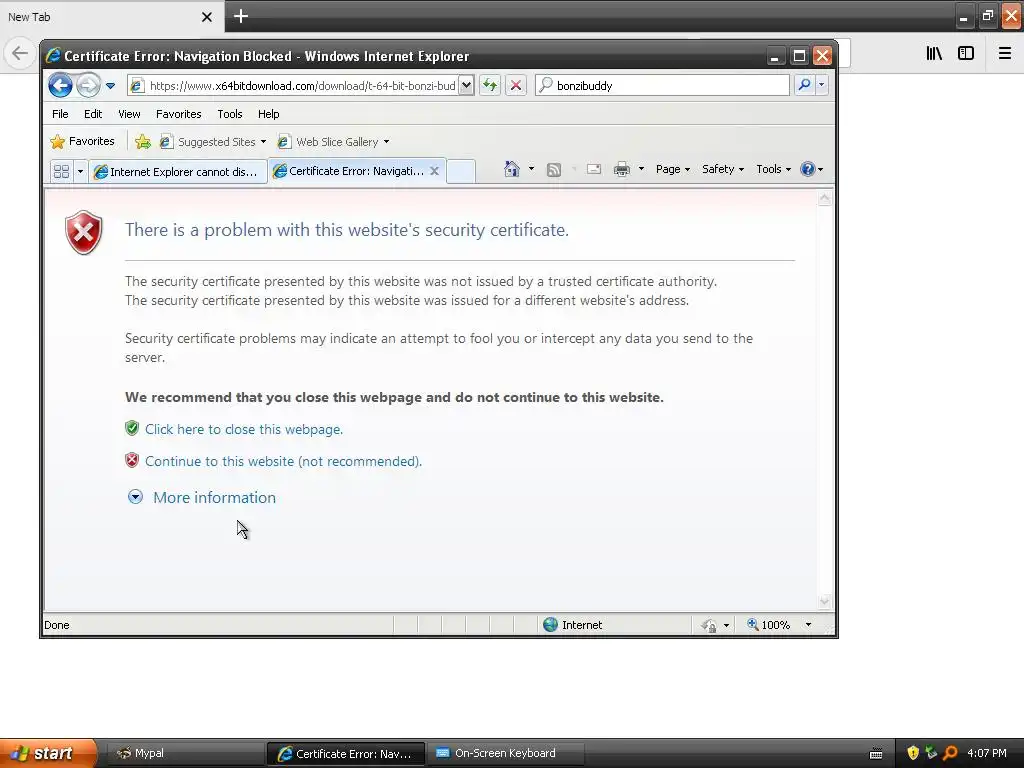The height and width of the screenshot is (768, 1024).
Task: Click the Read Mail icon
Action: [594, 169]
